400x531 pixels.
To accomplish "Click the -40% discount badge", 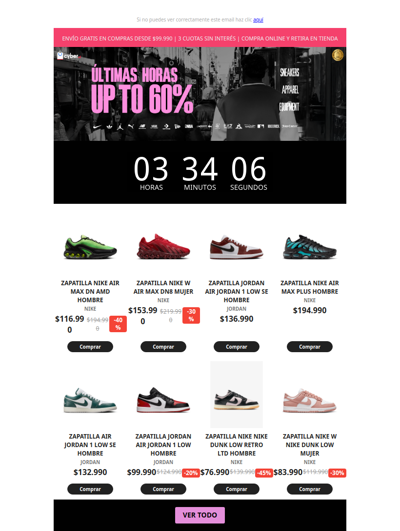I will (x=118, y=324).
